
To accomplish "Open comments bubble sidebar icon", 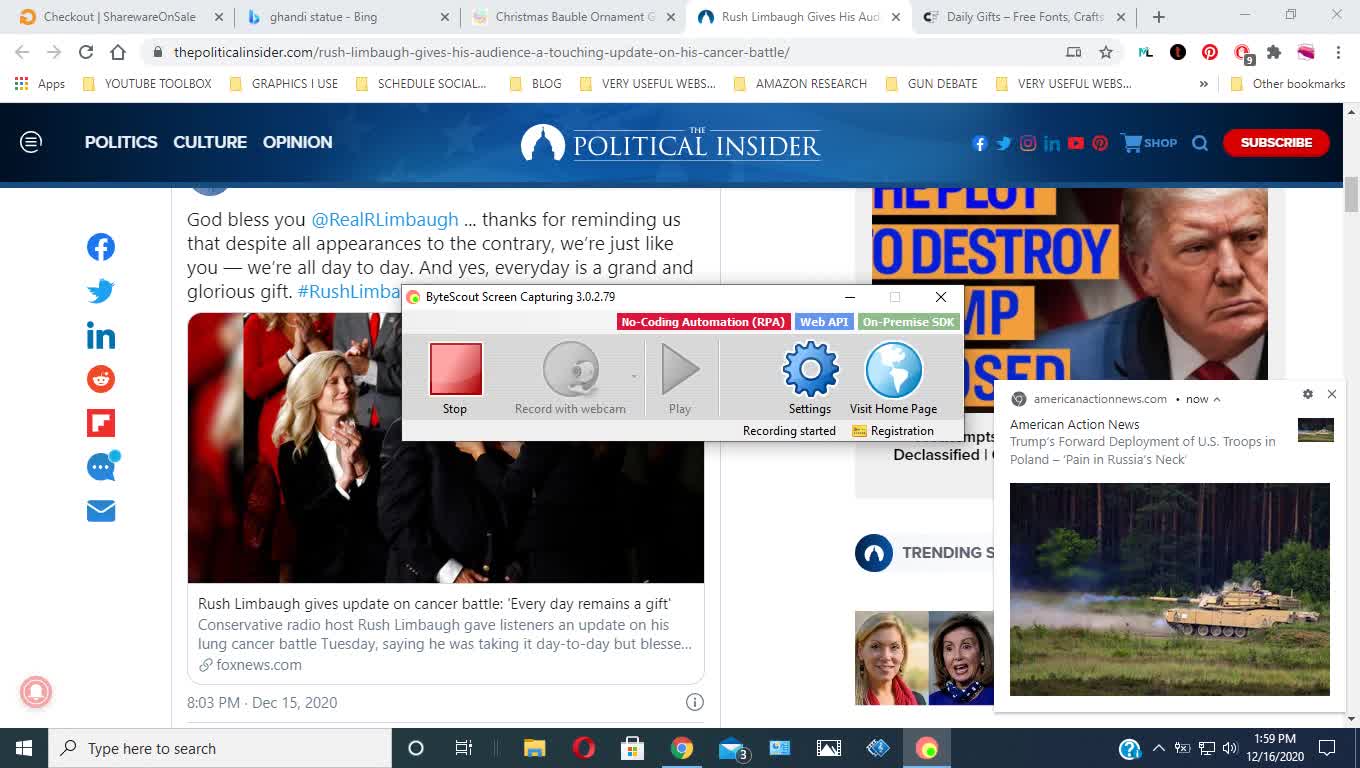I will (102, 466).
